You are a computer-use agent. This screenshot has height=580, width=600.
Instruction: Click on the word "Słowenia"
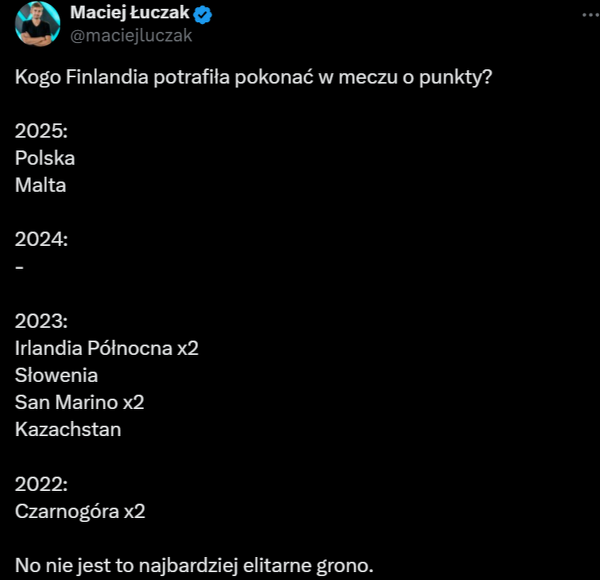pos(57,375)
